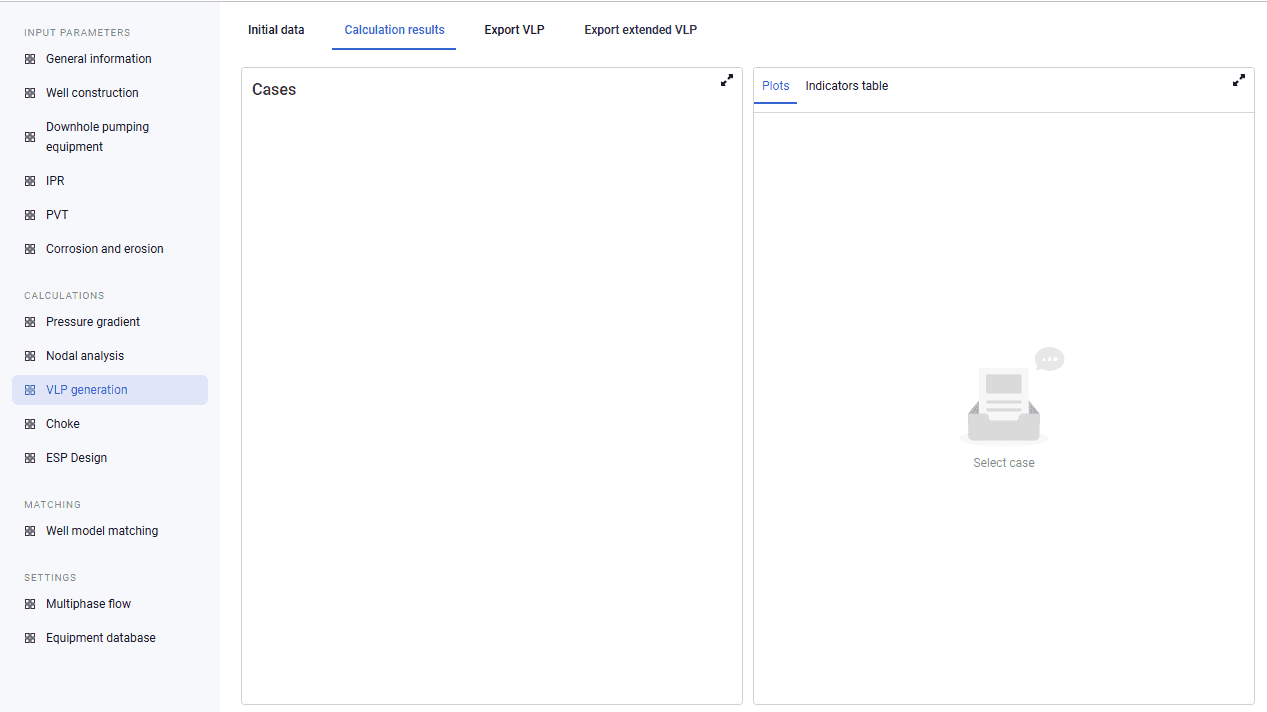Open the Export extended VLP tab
The height and width of the screenshot is (712, 1267).
point(641,30)
